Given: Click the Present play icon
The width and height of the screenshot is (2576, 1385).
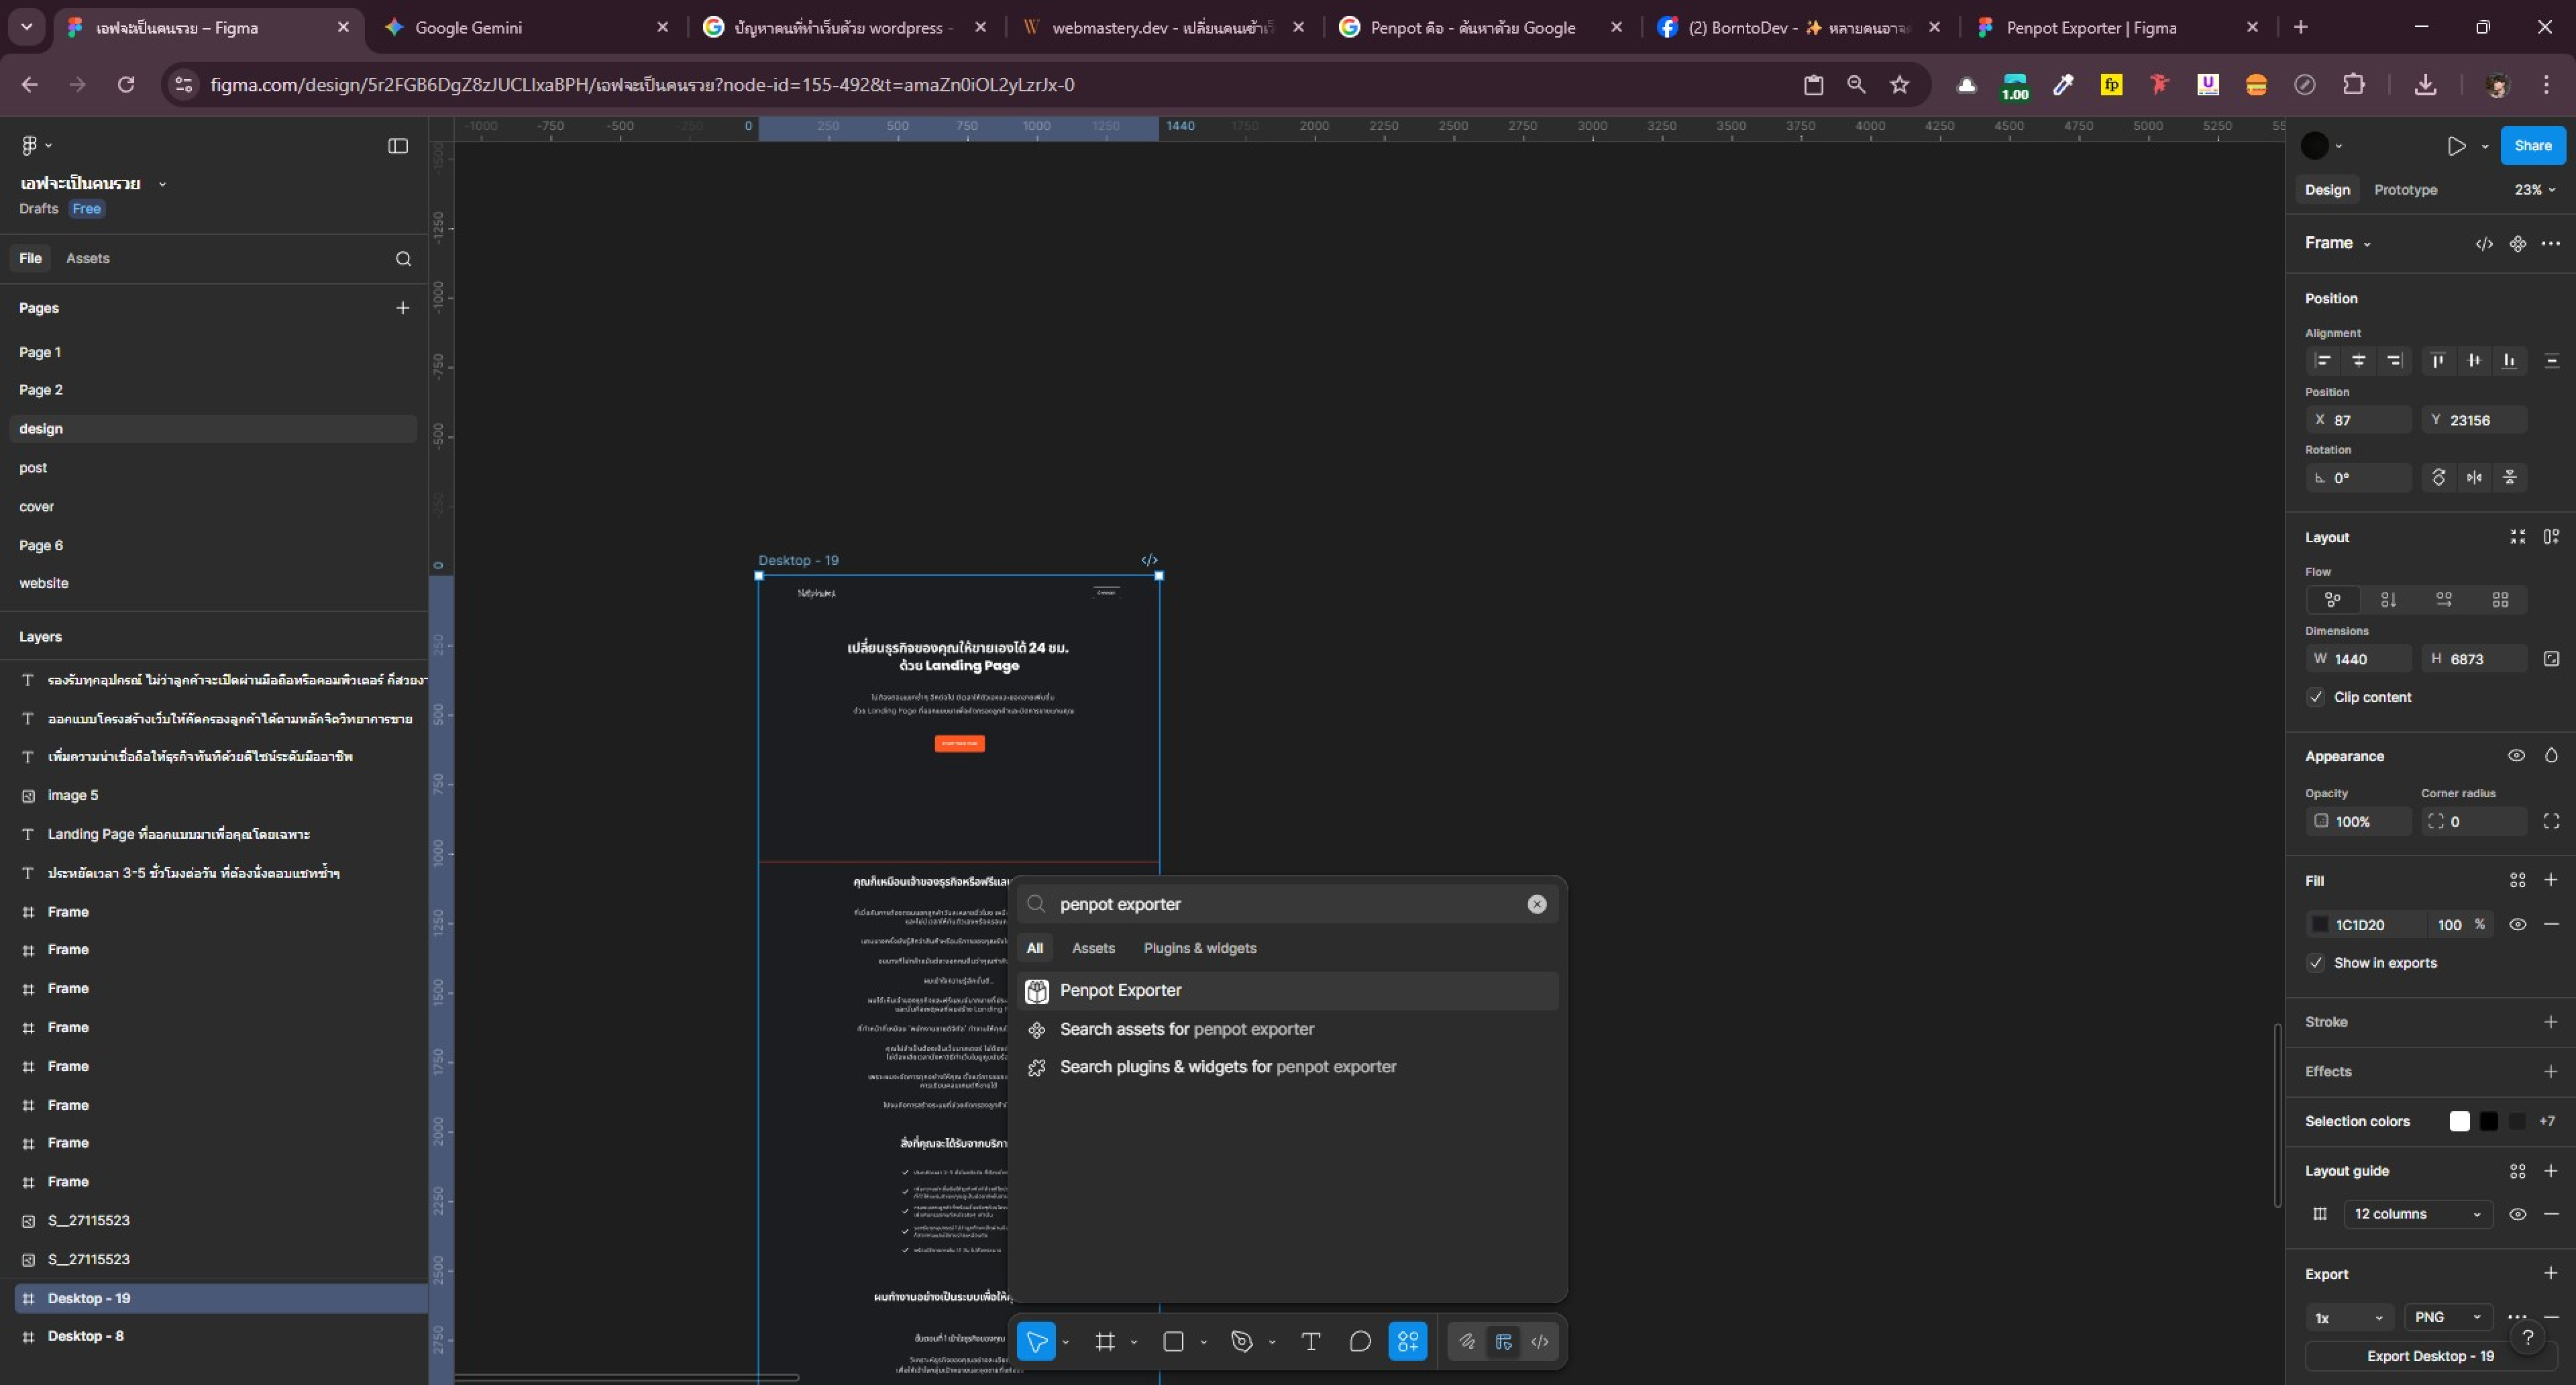Looking at the screenshot, I should click(x=2456, y=146).
